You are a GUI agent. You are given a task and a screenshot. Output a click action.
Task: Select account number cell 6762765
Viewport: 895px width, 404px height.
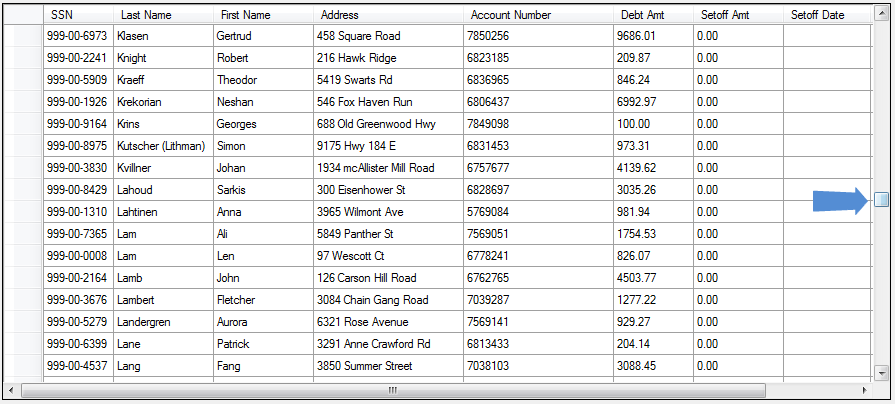[x=538, y=278]
